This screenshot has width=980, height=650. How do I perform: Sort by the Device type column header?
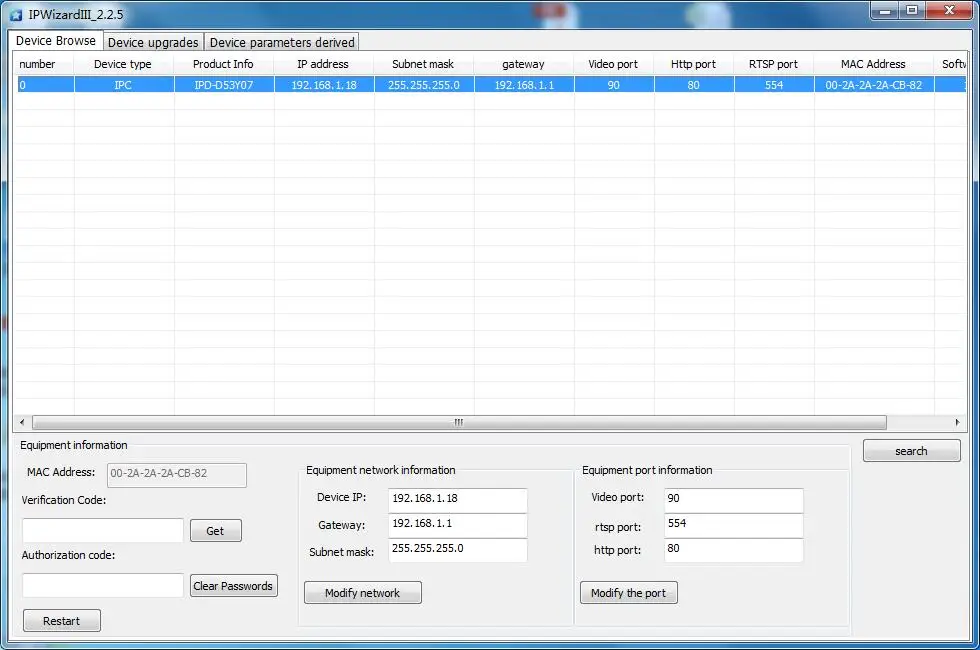tap(123, 64)
